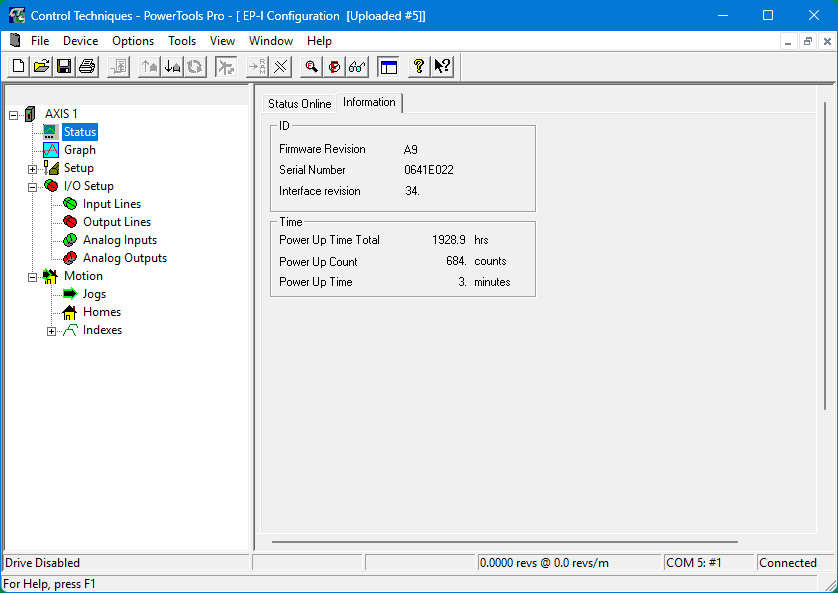Click the Update/refresh circular arrows icon
This screenshot has width=838, height=593.
(196, 67)
